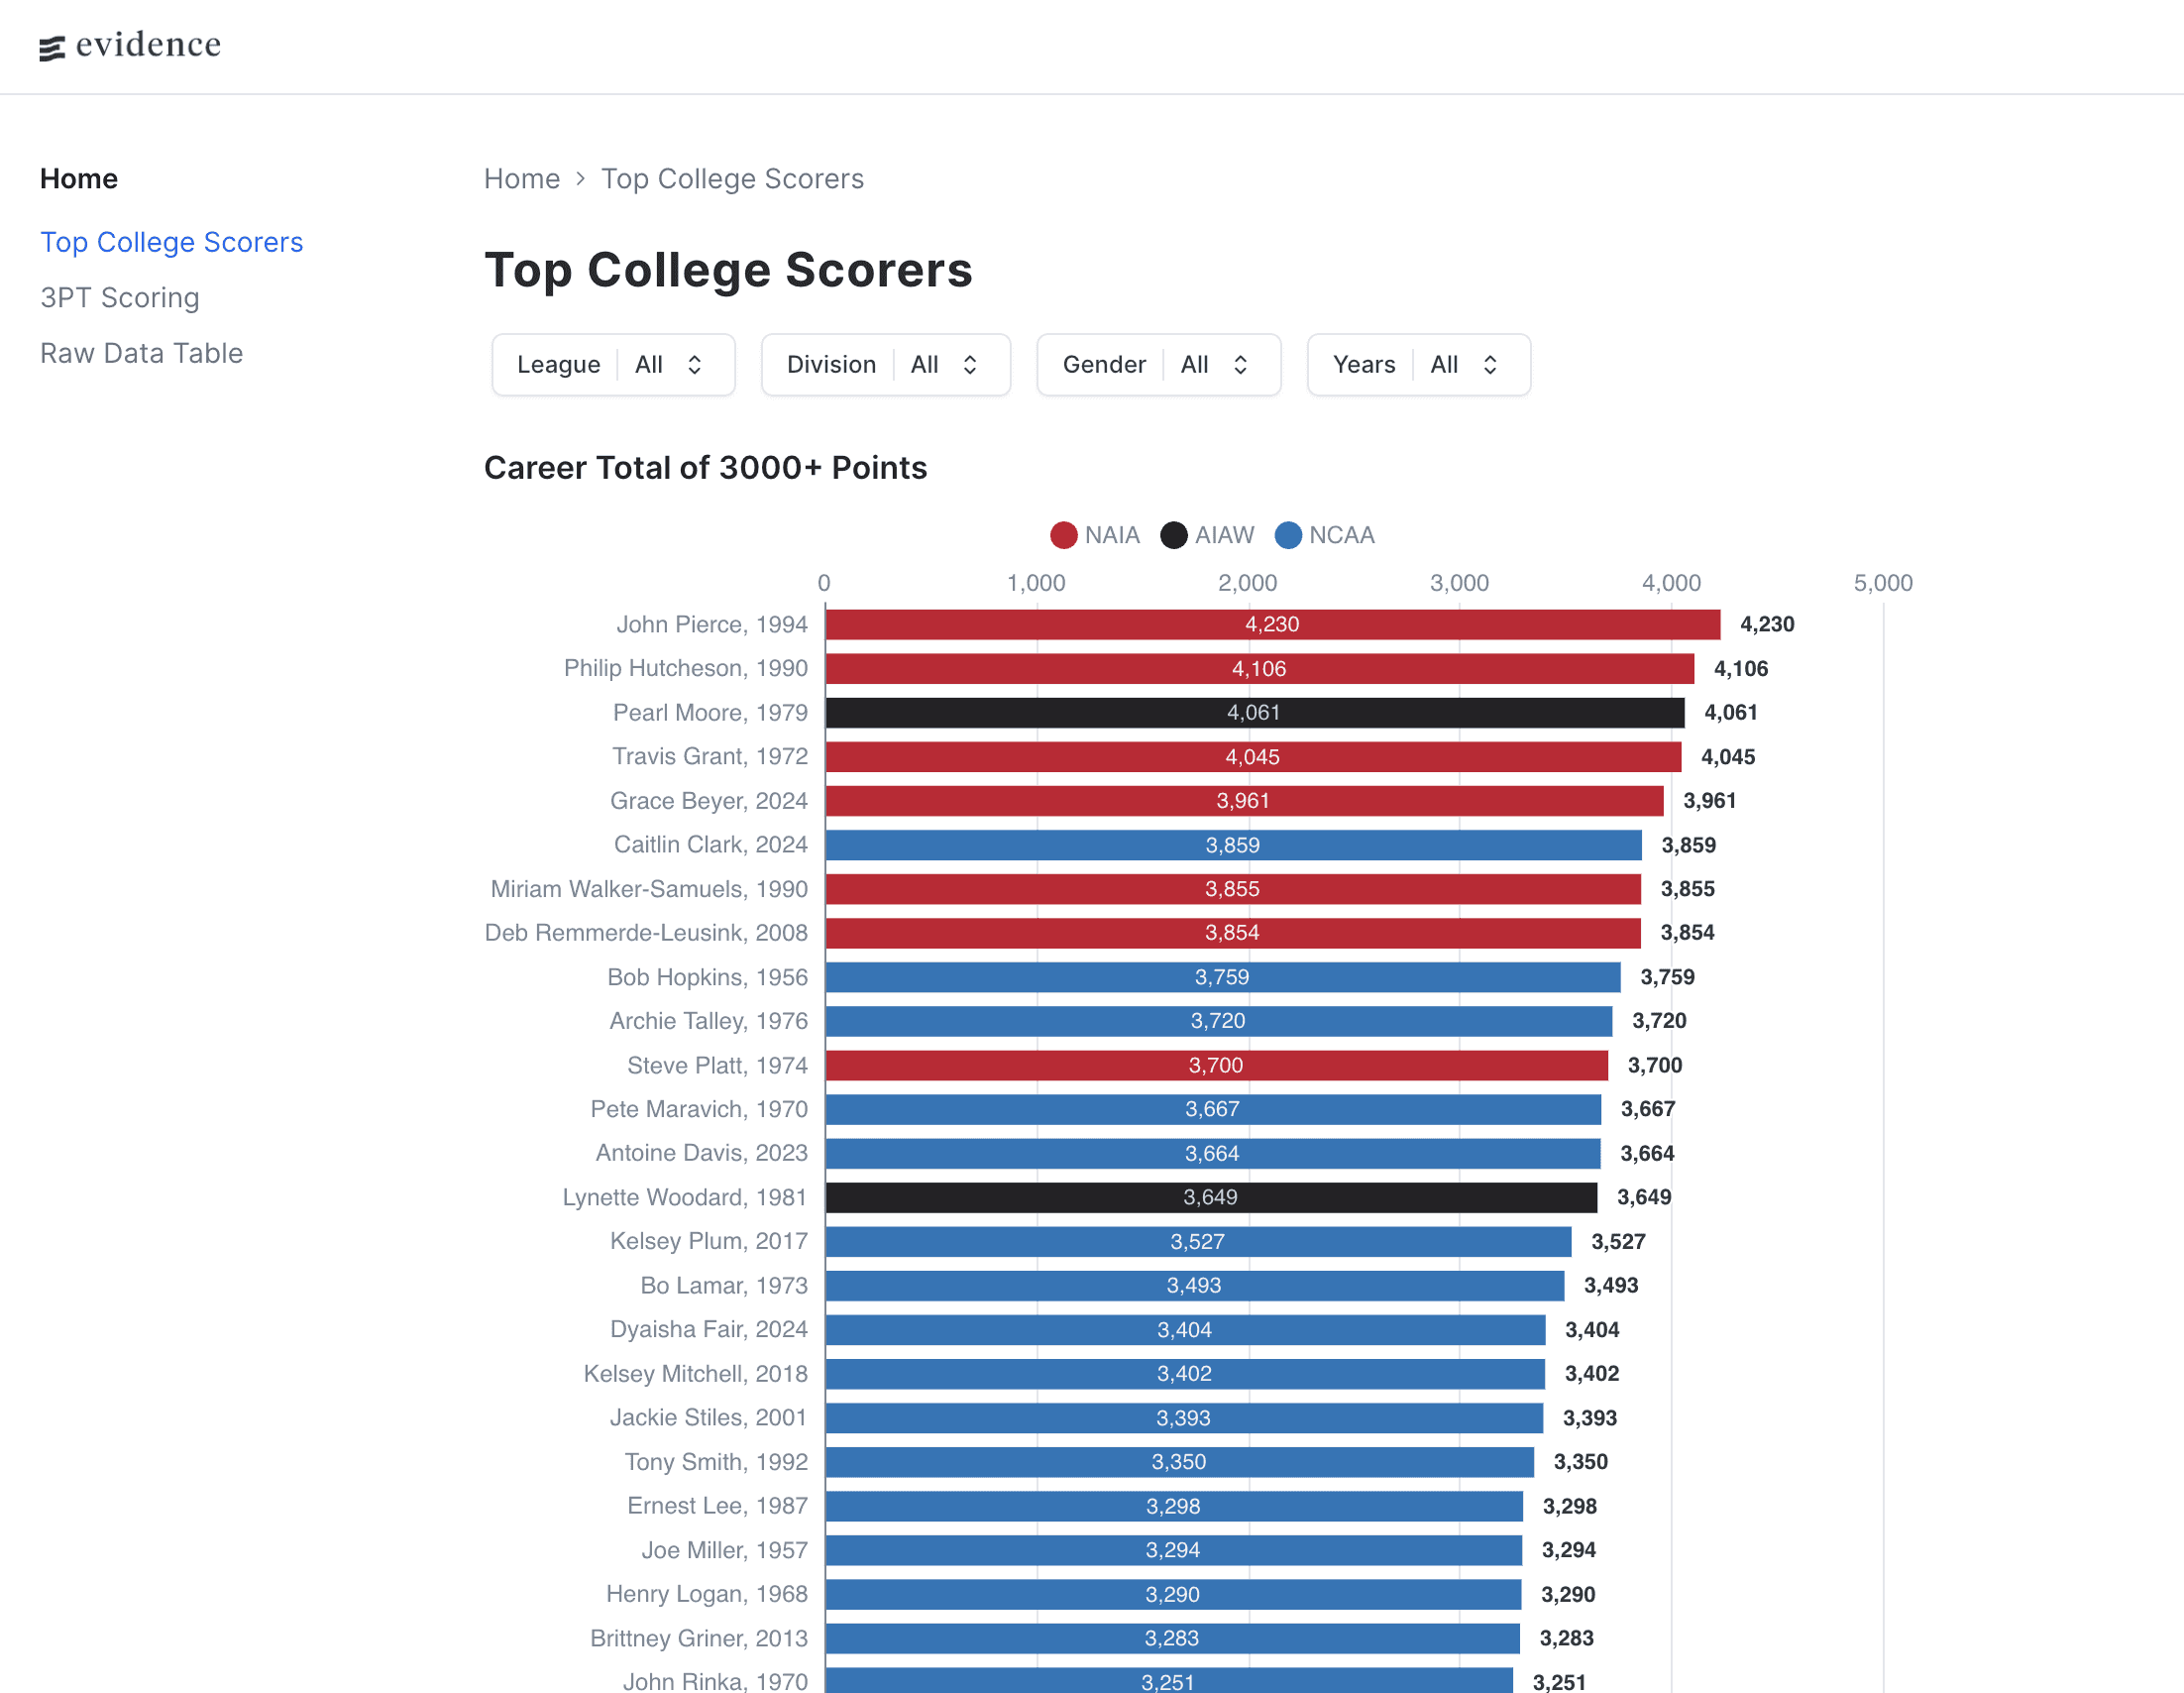Open Raw Data Table in sidebar

(141, 353)
